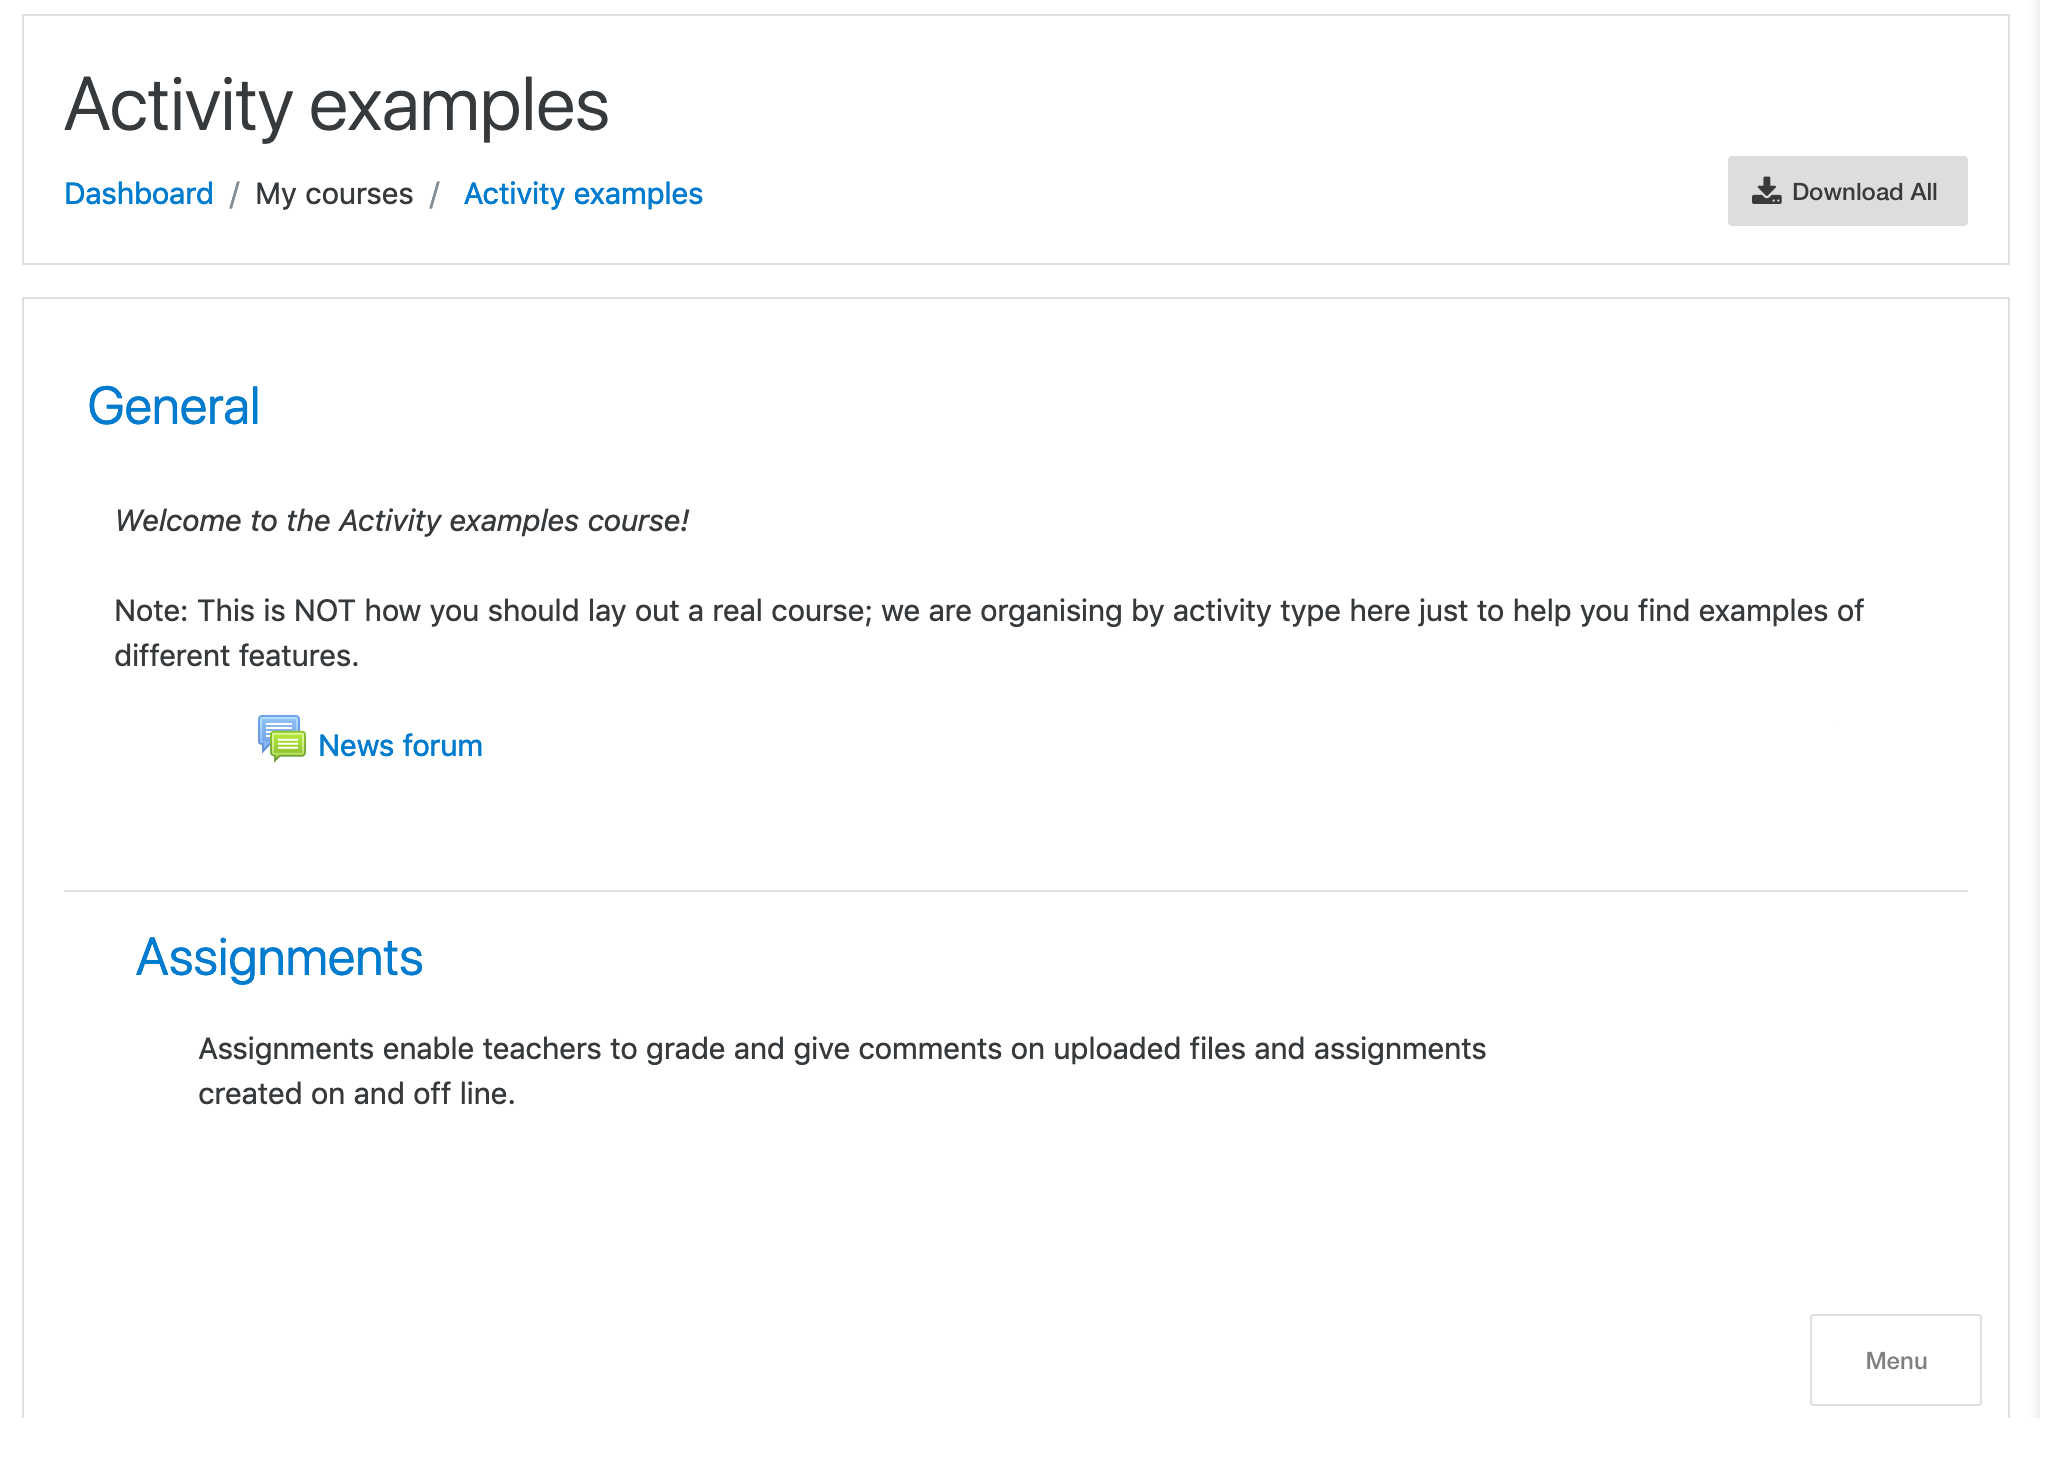Viewport: 2050px width, 1470px height.
Task: Click 'created on and off line' text
Action: 356,1094
